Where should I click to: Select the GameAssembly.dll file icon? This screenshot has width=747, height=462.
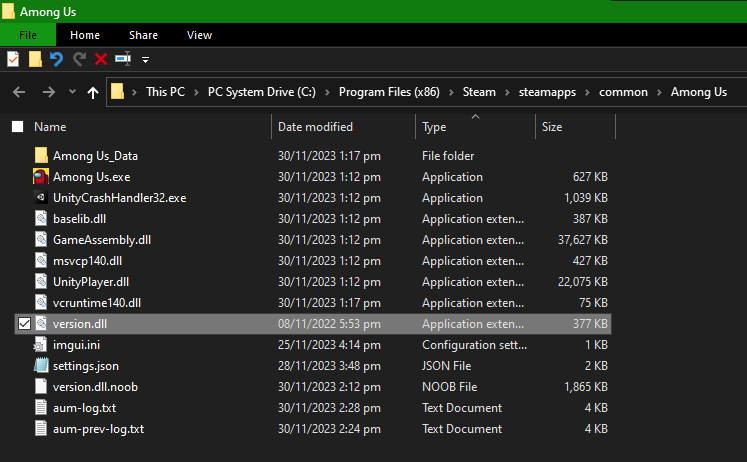point(41,239)
